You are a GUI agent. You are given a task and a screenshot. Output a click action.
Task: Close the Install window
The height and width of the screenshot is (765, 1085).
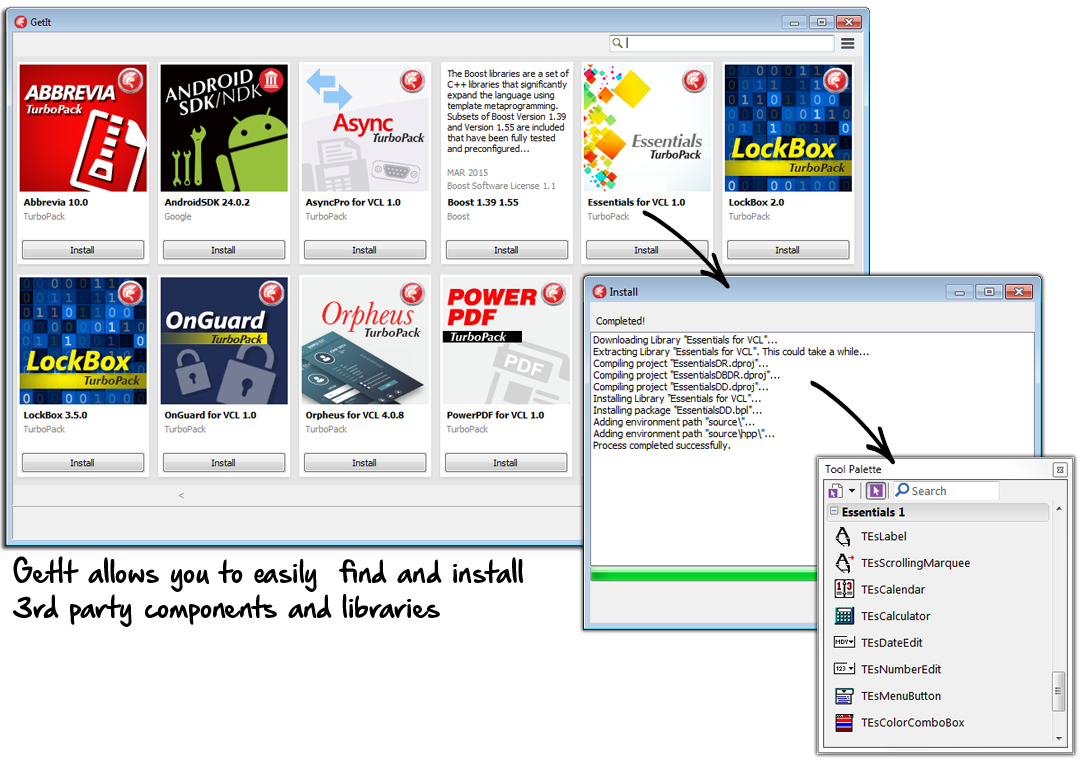click(x=1019, y=292)
